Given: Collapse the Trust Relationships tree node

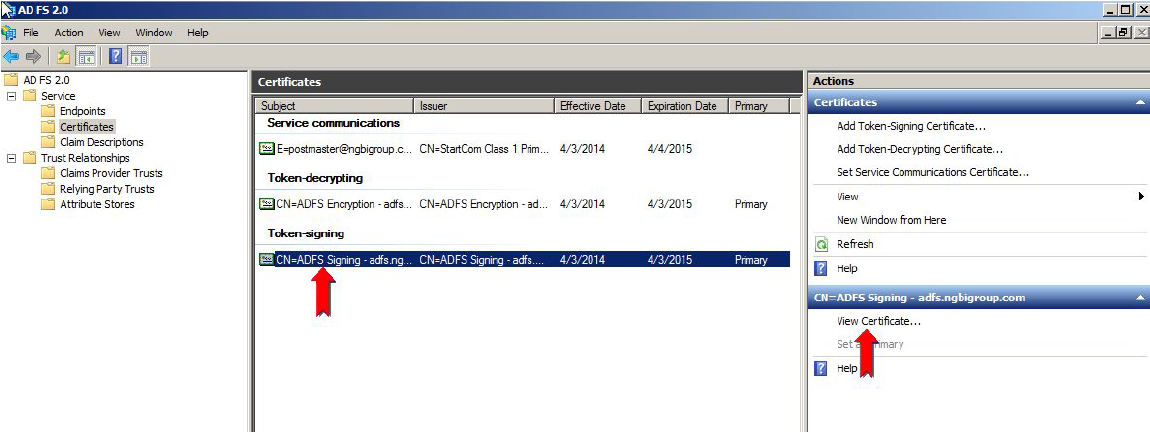Looking at the screenshot, I should (x=12, y=158).
